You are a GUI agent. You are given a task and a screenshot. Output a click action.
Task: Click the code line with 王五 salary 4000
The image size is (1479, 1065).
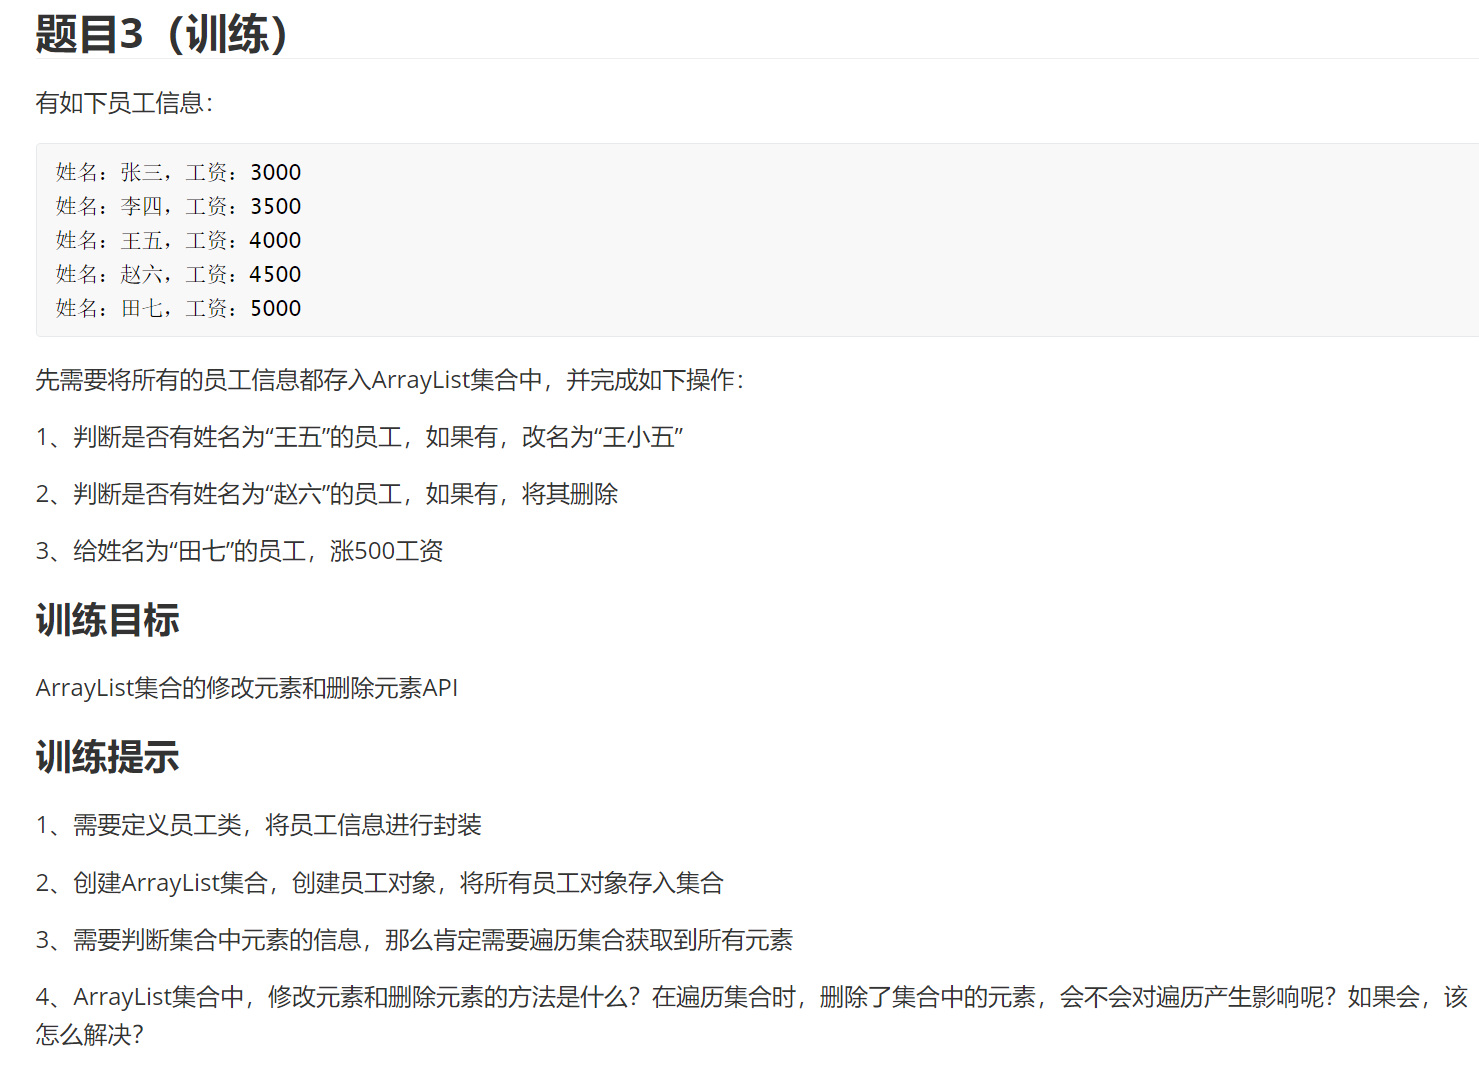[178, 240]
